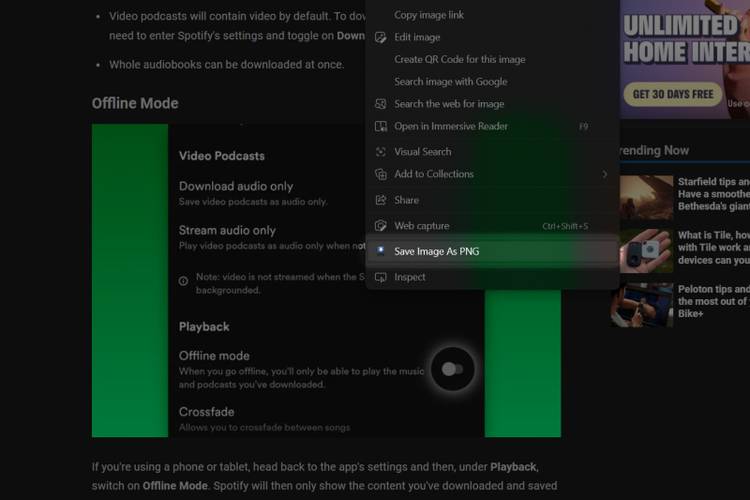The height and width of the screenshot is (500, 750).
Task: Click the Save Image As PNG extension icon
Action: click(380, 251)
